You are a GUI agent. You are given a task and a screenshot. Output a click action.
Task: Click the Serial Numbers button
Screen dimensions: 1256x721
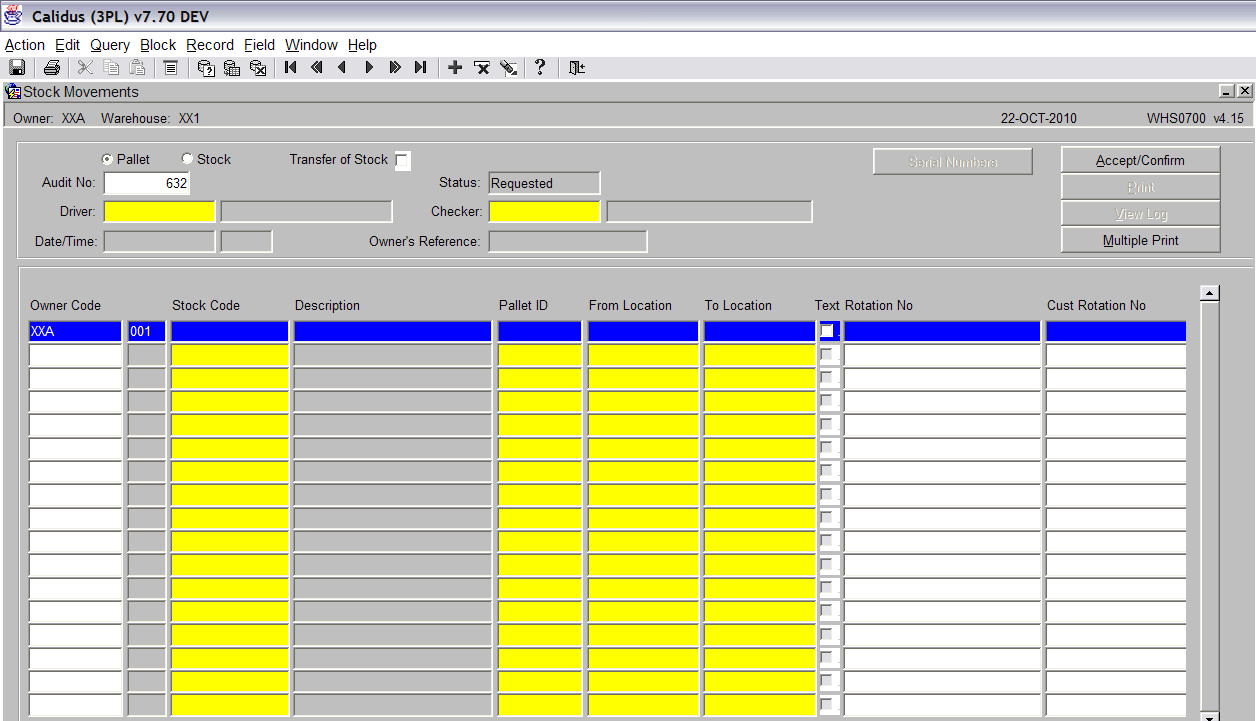tap(953, 161)
